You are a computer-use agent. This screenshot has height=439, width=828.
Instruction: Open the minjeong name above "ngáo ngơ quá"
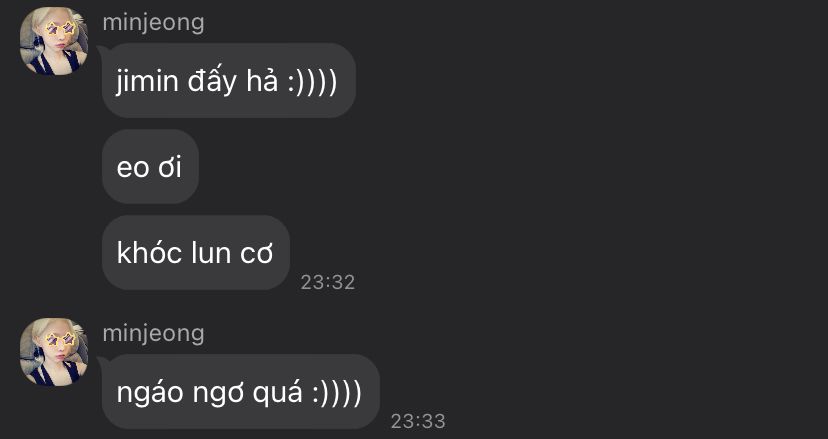point(153,334)
